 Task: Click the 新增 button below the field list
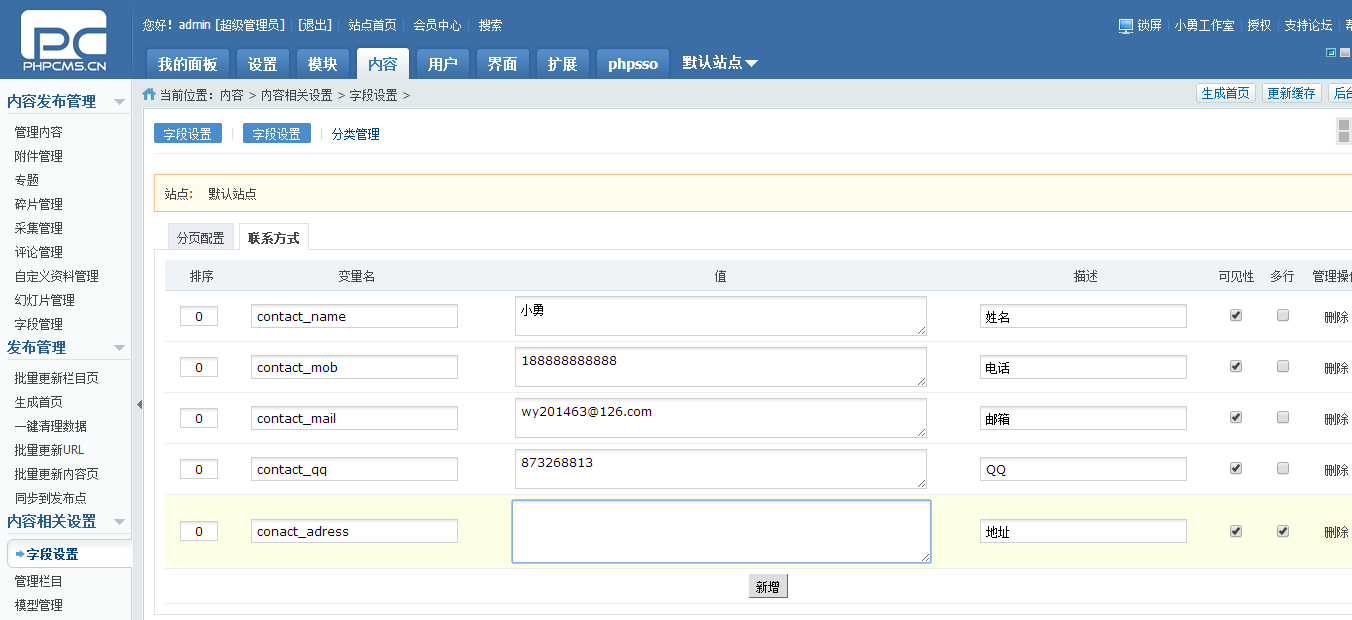pos(768,586)
